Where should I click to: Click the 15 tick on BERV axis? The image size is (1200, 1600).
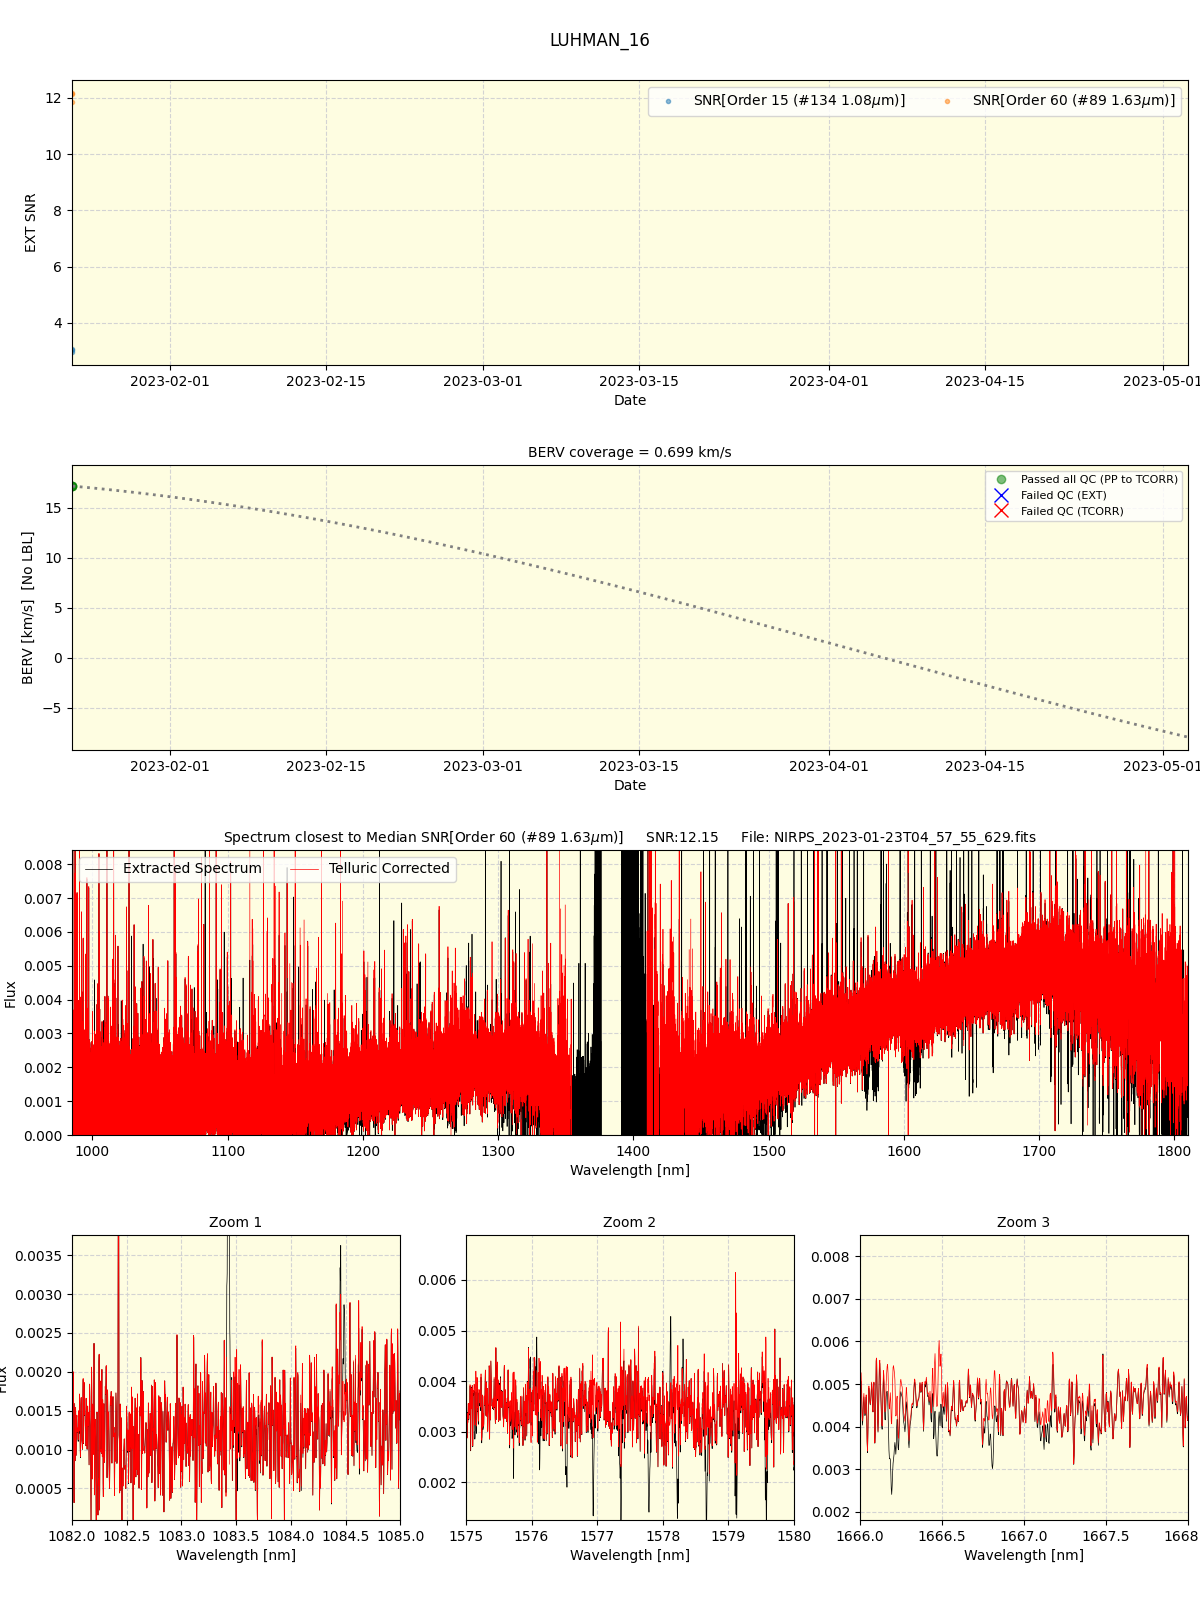(x=53, y=508)
